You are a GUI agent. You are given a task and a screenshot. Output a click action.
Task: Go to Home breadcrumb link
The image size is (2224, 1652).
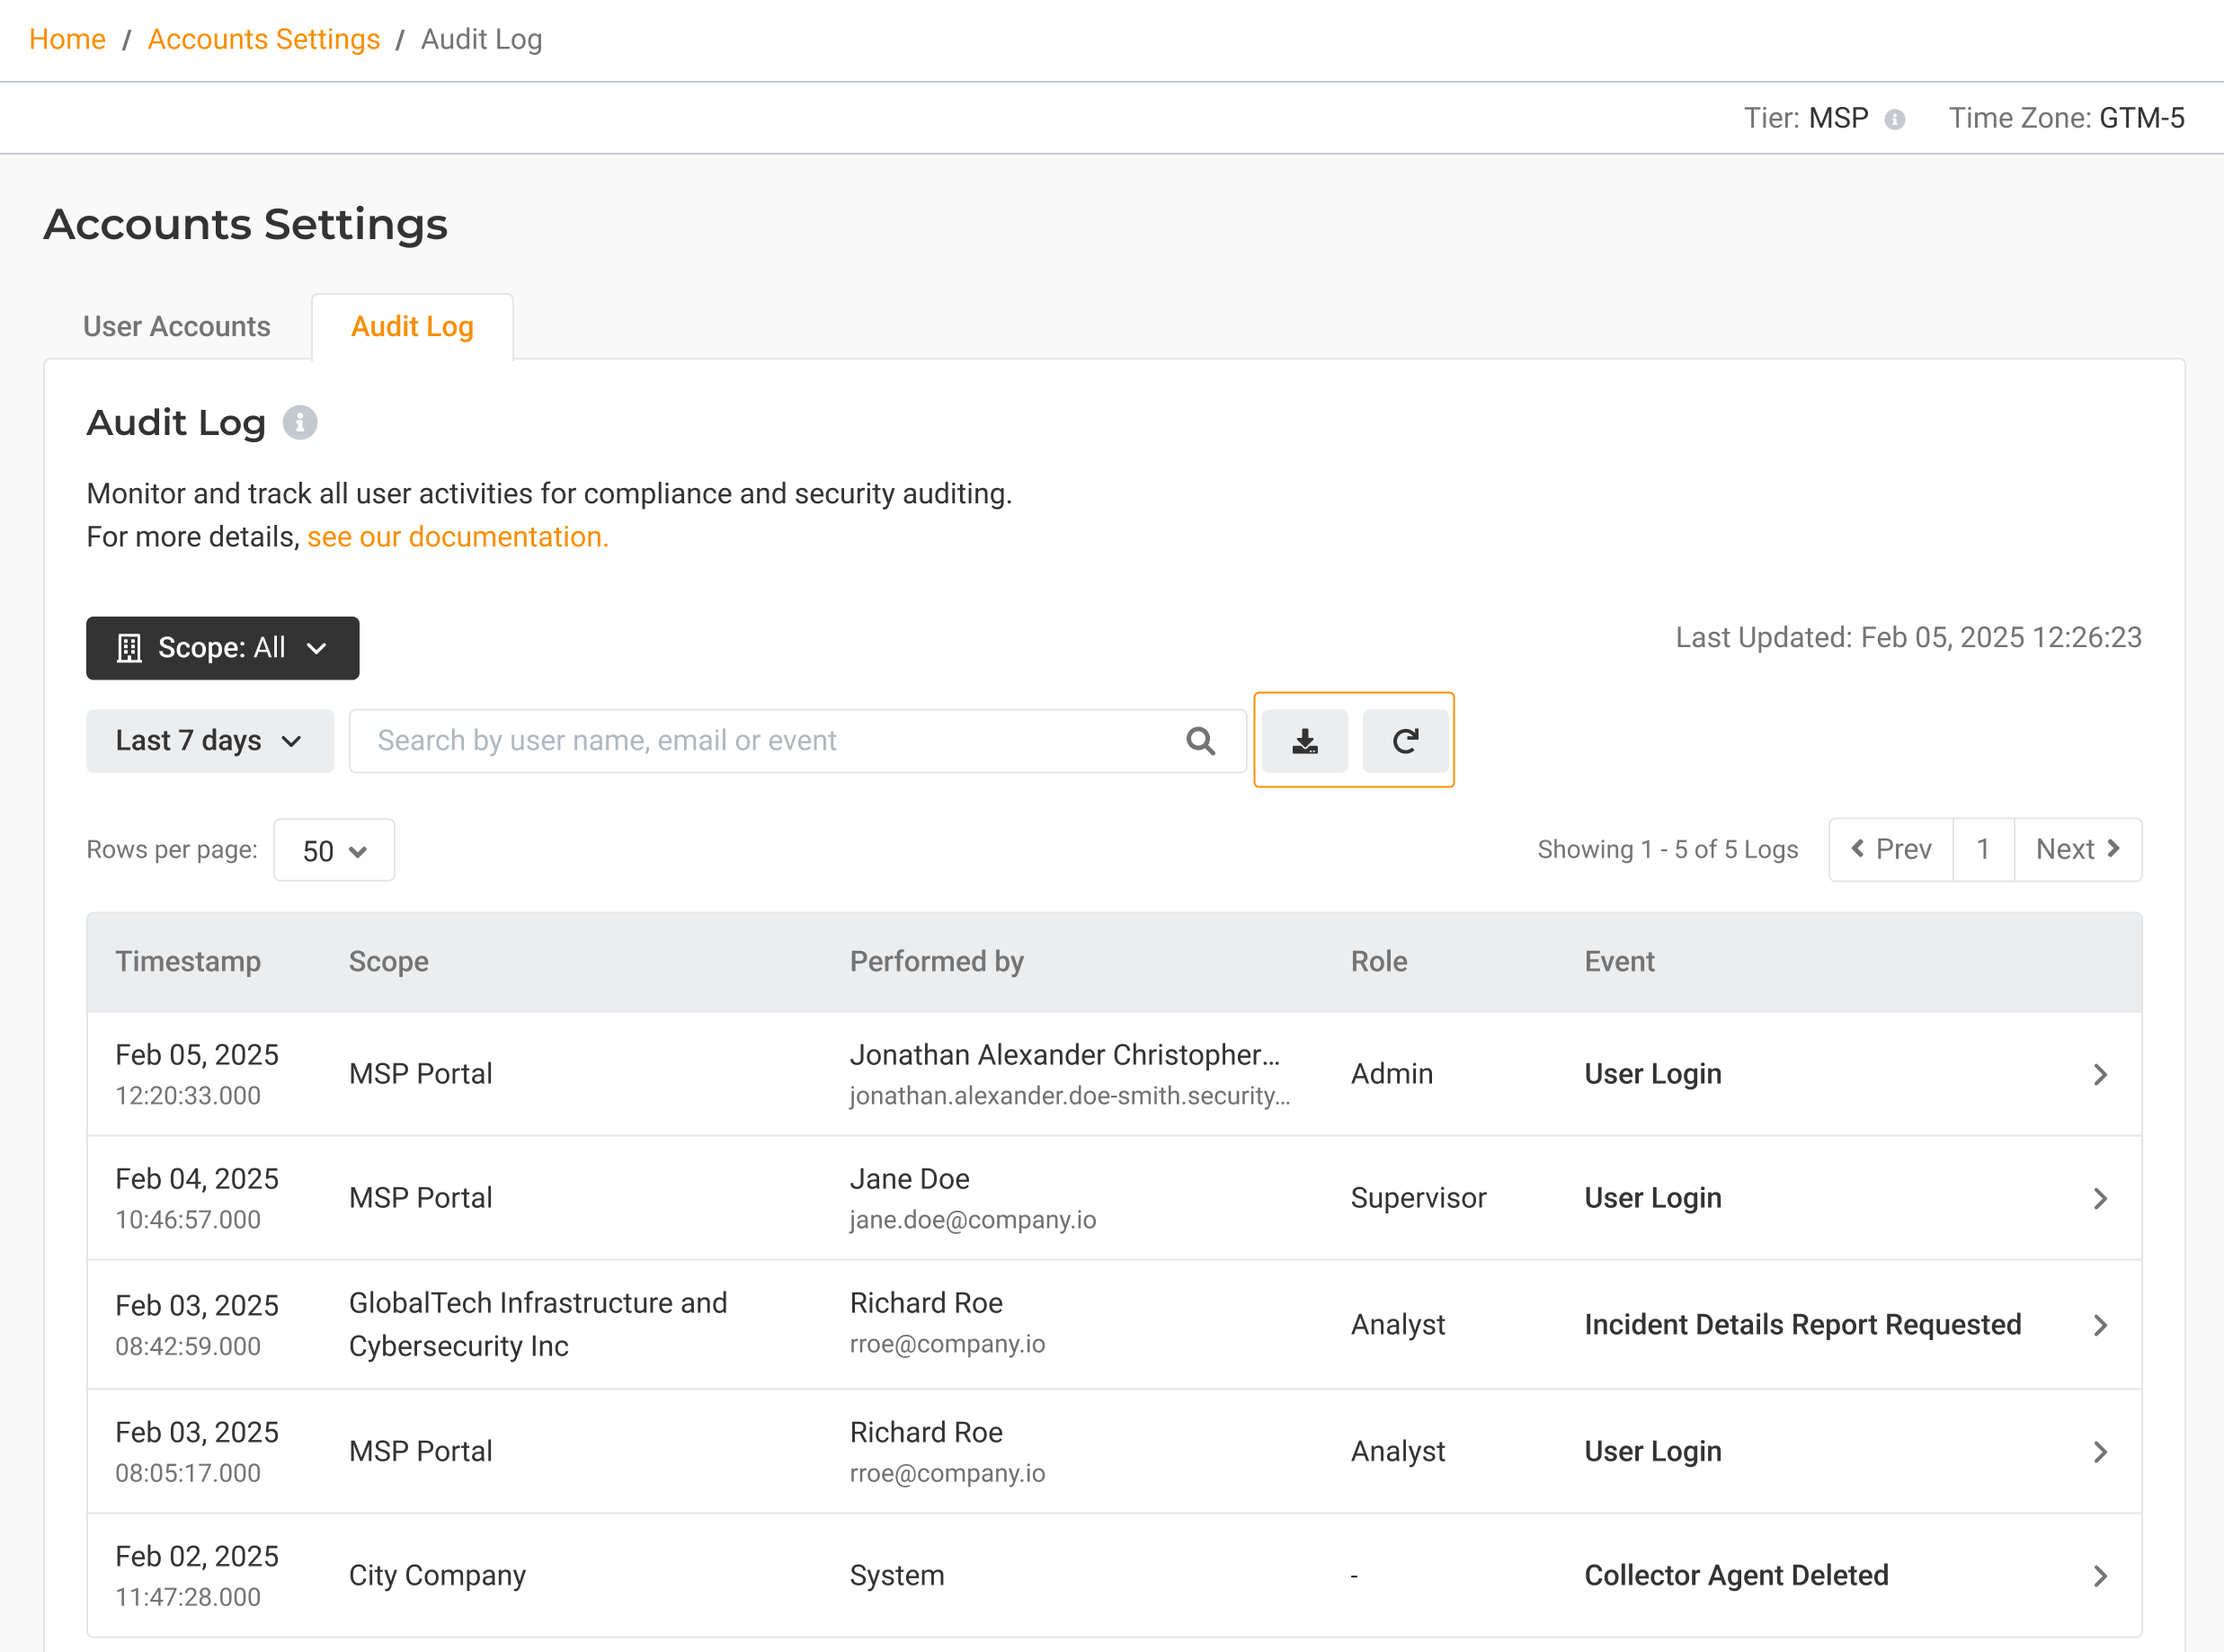pyautogui.click(x=67, y=39)
